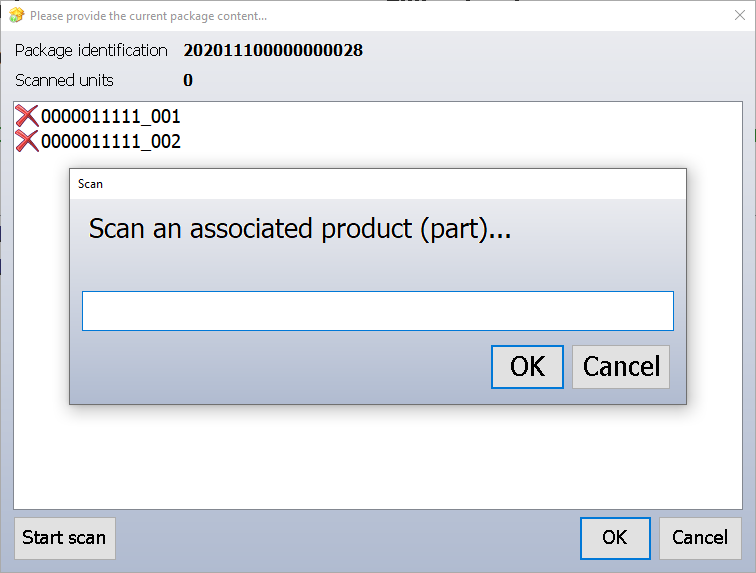This screenshot has height=573, width=756.
Task: Click the red X icon beside 0000011111_001
Action: (27, 116)
